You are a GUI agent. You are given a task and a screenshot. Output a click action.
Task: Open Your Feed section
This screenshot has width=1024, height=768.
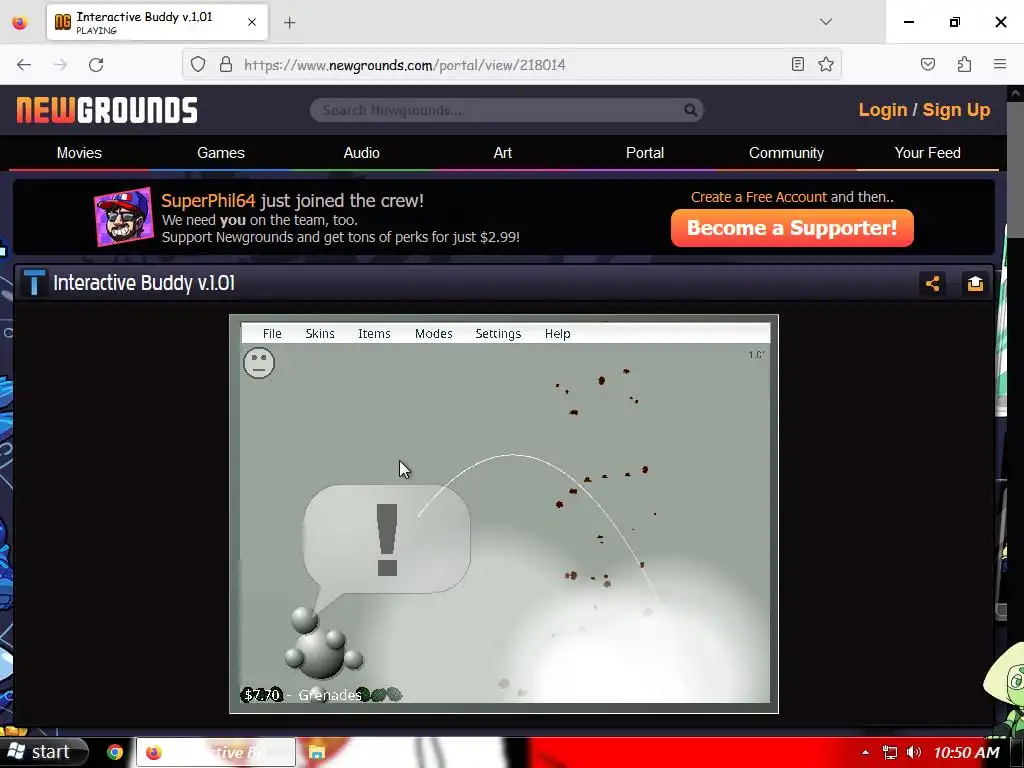[927, 153]
